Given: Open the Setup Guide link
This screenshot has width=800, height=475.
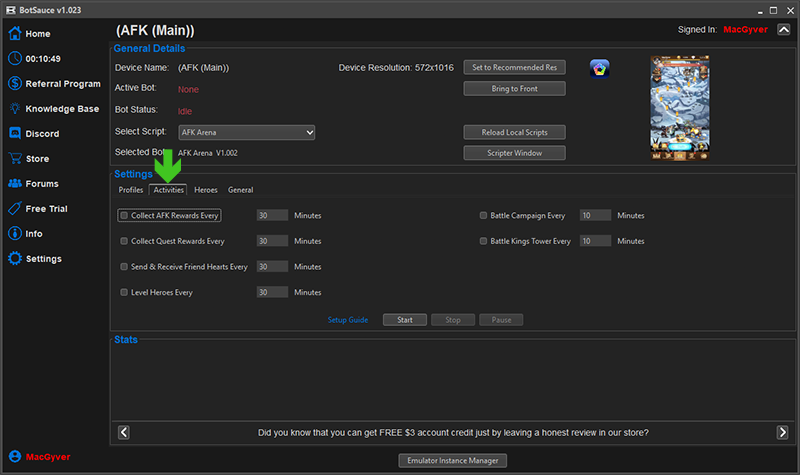Looking at the screenshot, I should pos(348,320).
